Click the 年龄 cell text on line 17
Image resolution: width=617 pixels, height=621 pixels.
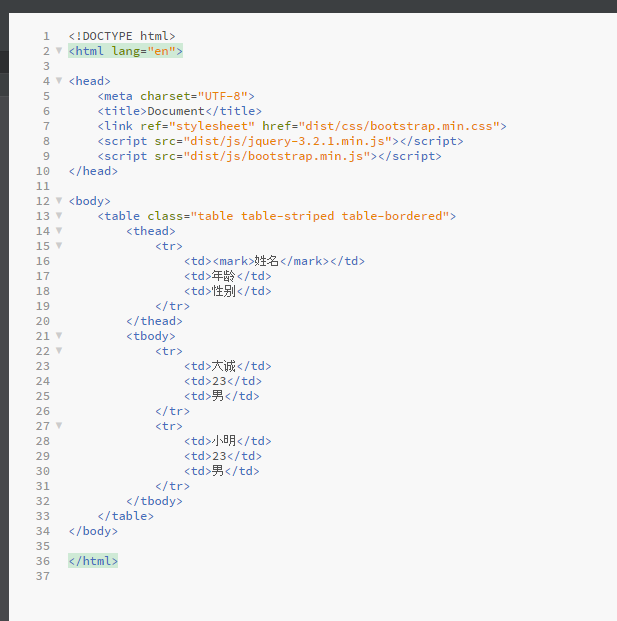(x=223, y=276)
